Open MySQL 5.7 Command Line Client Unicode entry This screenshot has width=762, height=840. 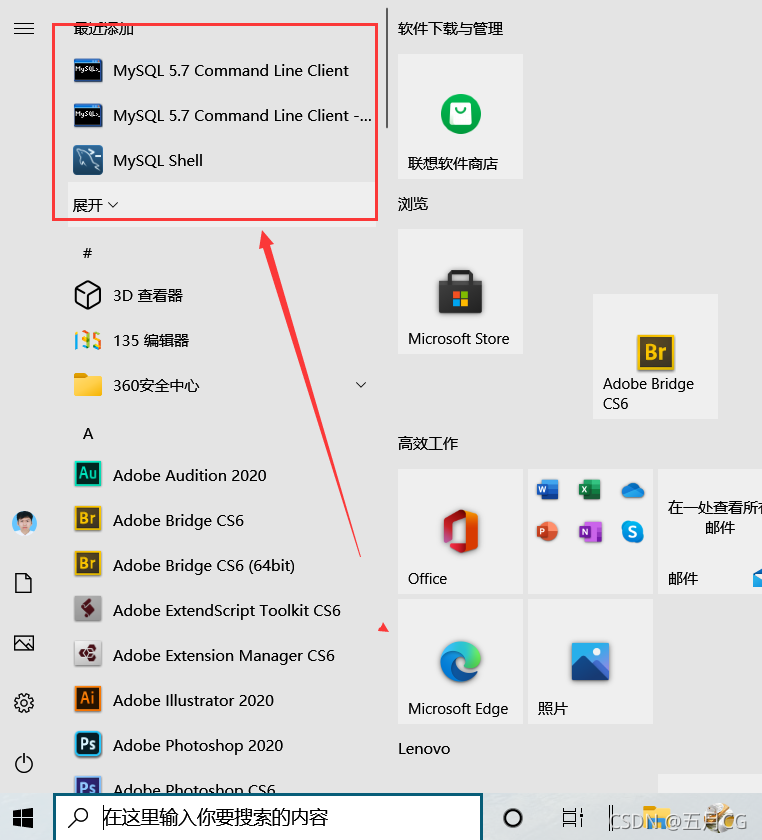click(x=222, y=115)
